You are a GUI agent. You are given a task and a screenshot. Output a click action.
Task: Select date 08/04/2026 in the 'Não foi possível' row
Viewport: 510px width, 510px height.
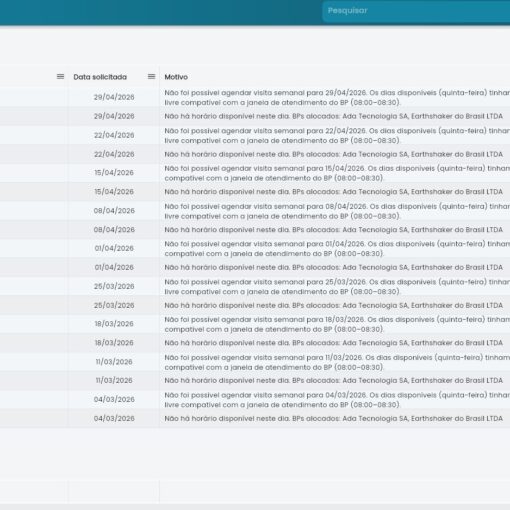(x=114, y=211)
